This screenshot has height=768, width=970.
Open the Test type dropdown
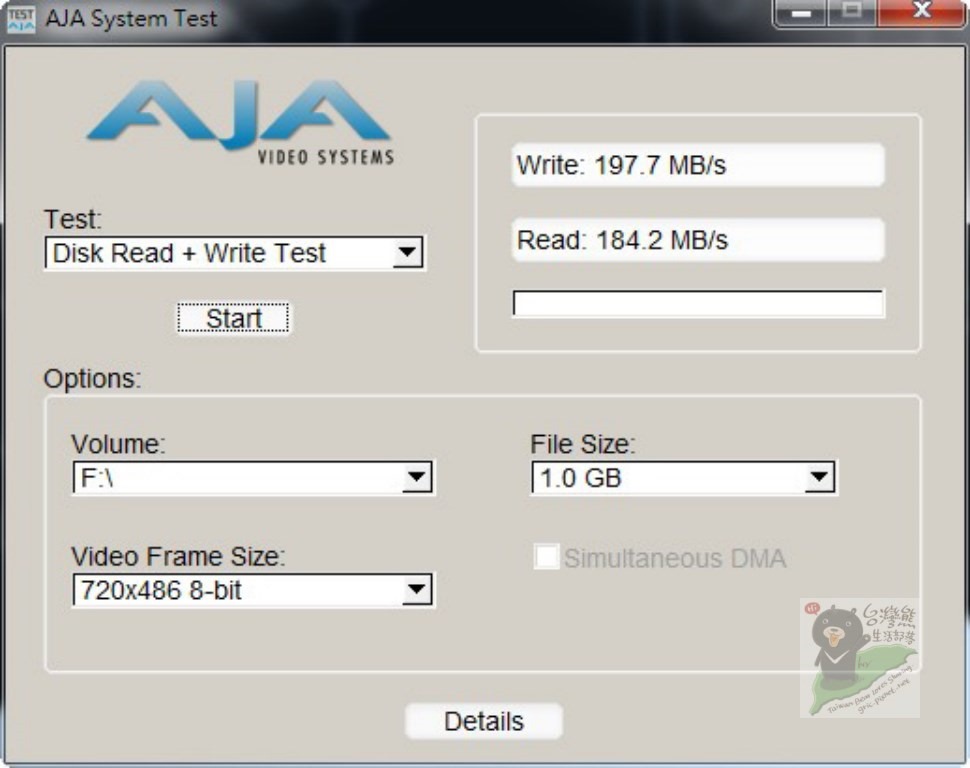click(x=234, y=252)
